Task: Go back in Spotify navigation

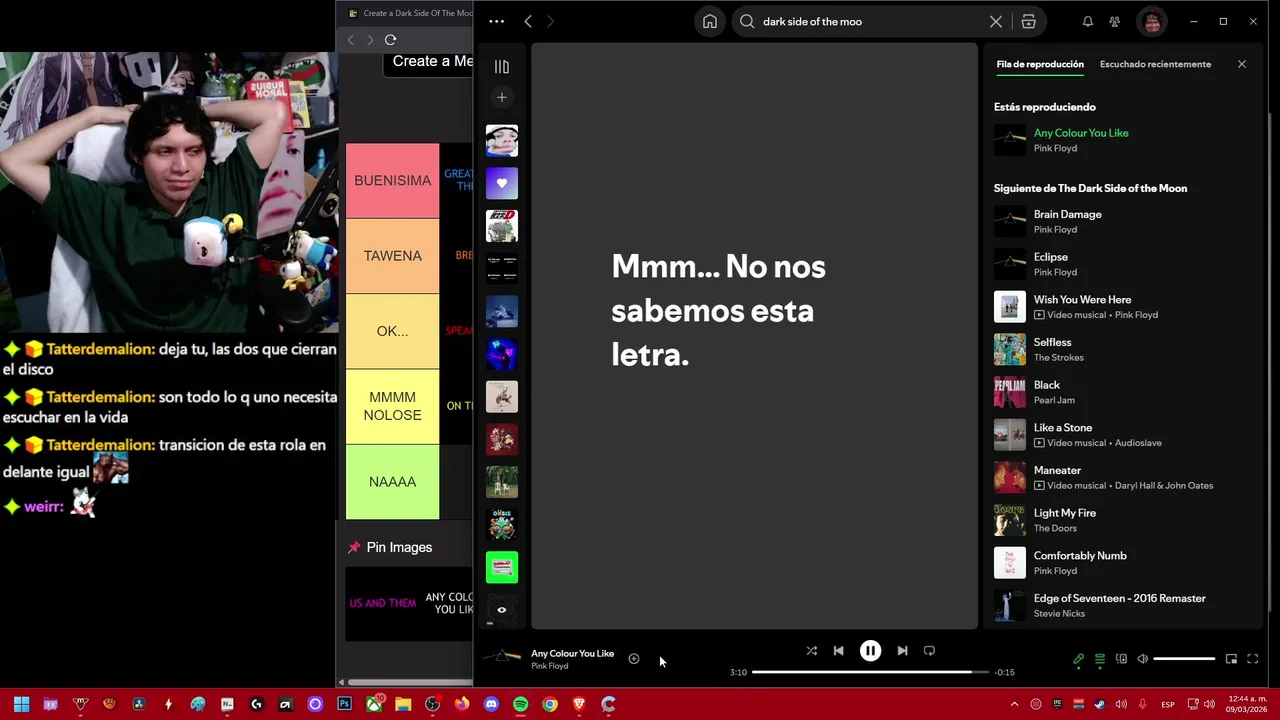Action: 528,21
